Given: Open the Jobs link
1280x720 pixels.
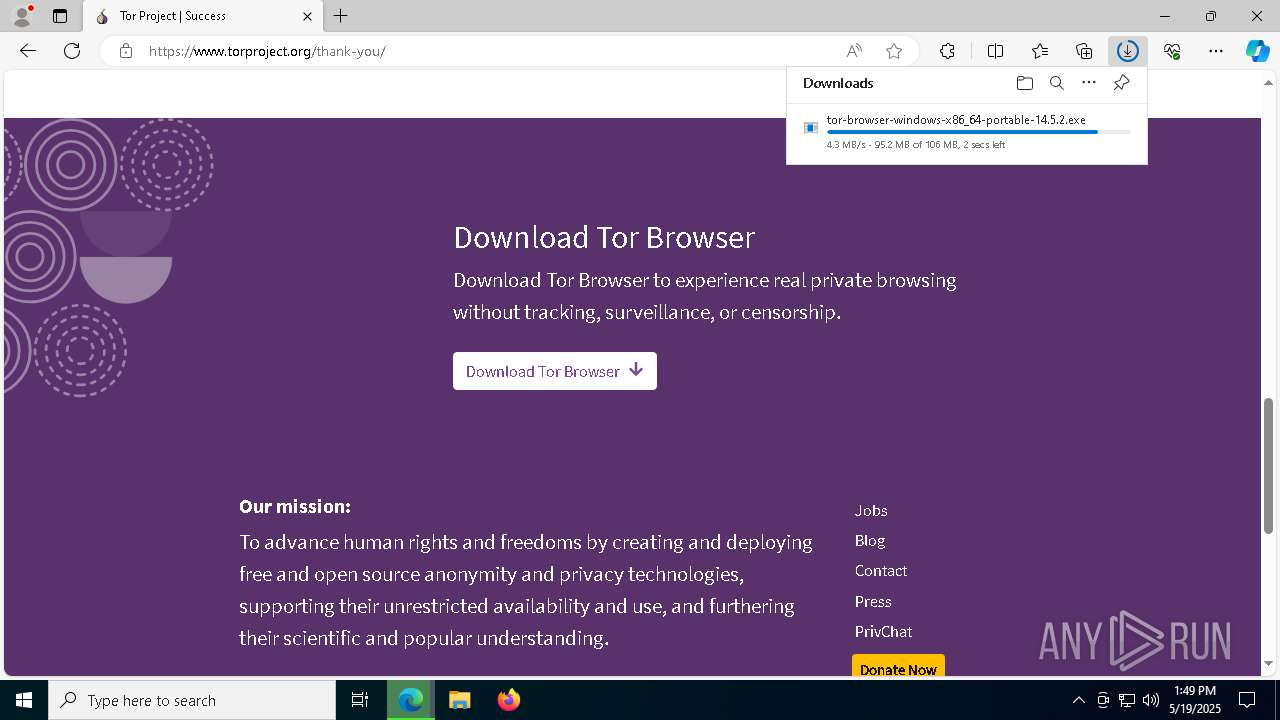Looking at the screenshot, I should click(x=871, y=510).
